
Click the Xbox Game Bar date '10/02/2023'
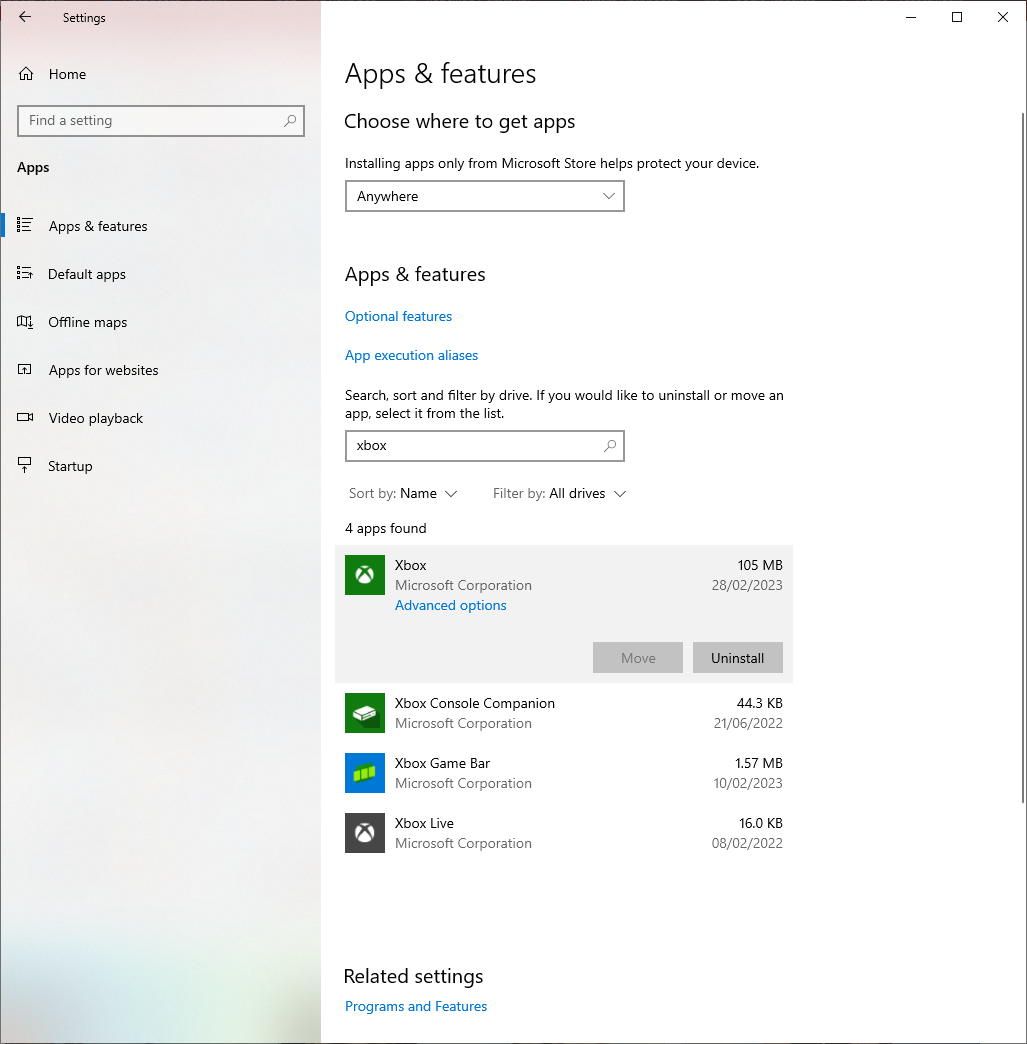click(748, 783)
